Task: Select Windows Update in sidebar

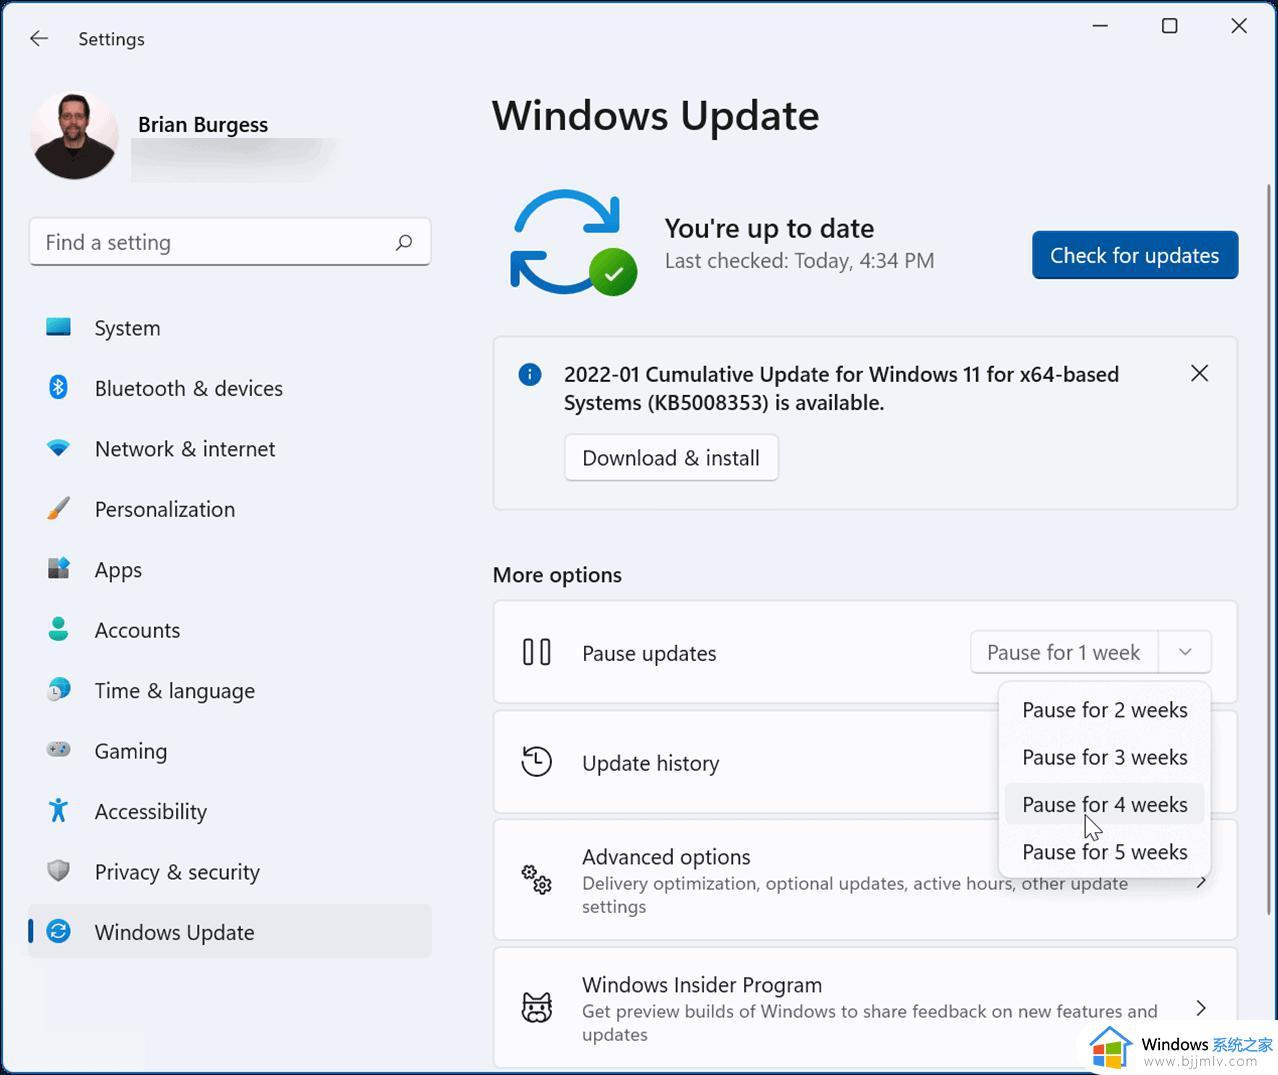Action: pos(230,932)
